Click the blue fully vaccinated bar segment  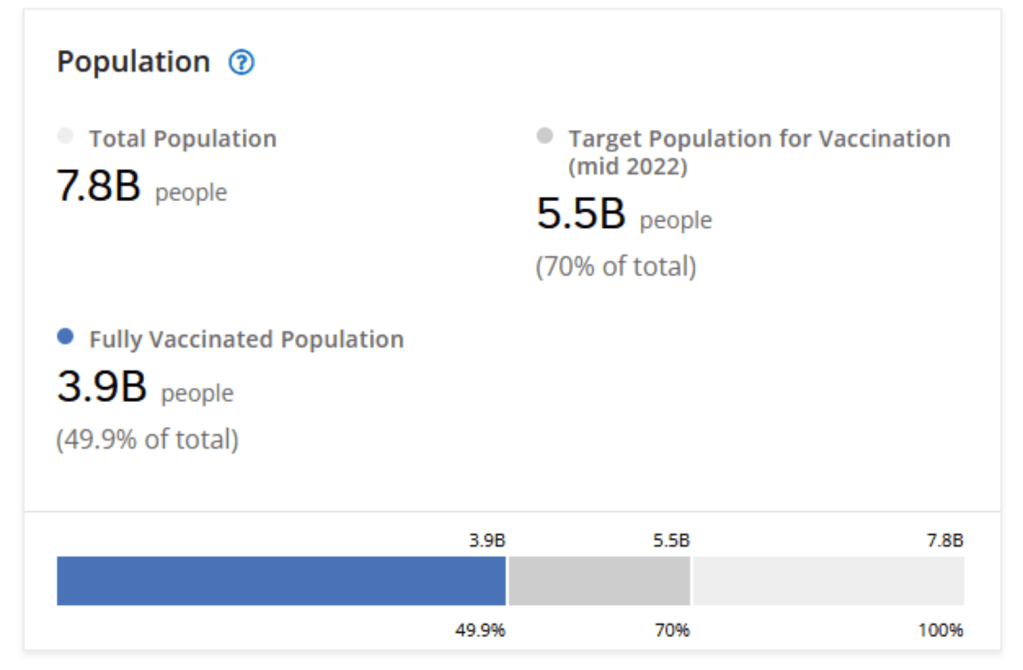tap(281, 581)
